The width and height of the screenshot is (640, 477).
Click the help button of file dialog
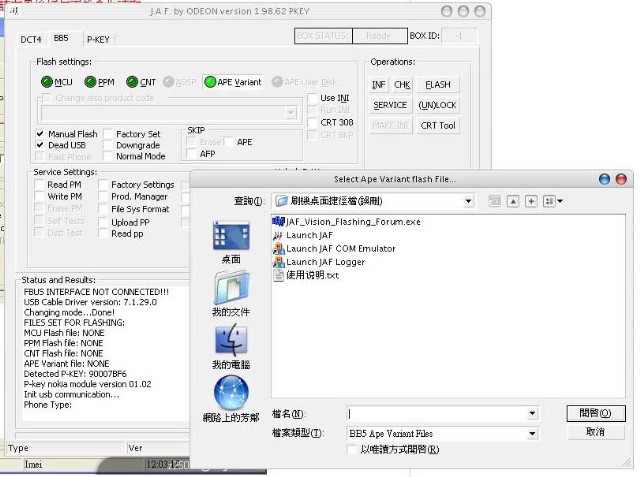[604, 179]
